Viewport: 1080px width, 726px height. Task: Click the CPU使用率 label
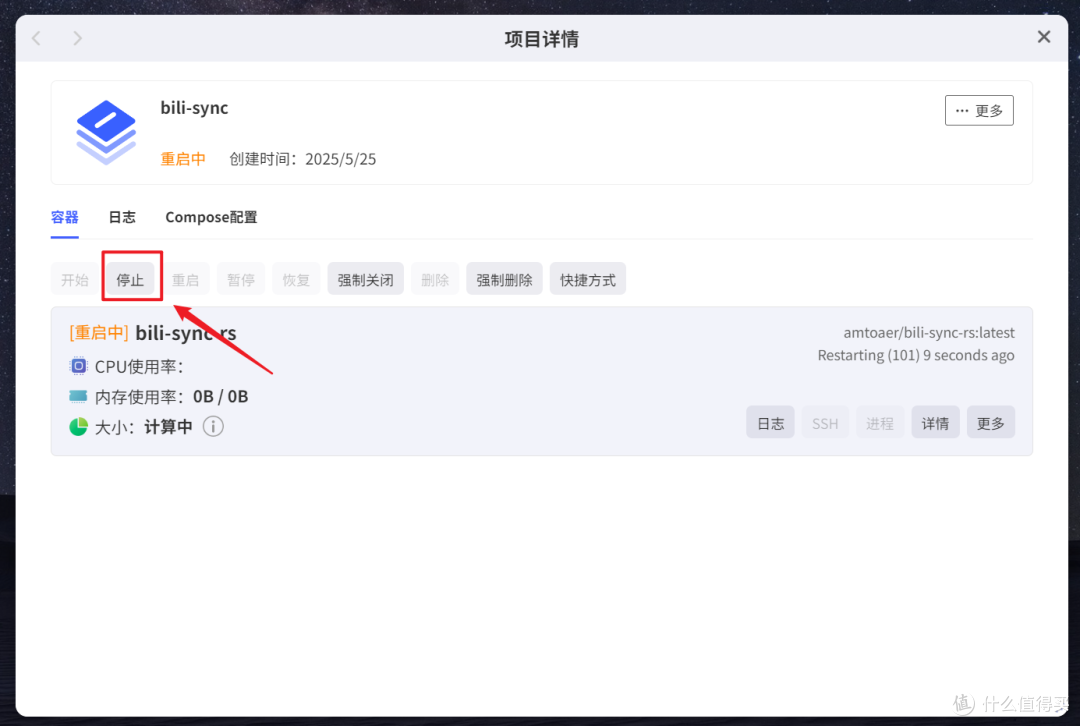click(x=139, y=366)
